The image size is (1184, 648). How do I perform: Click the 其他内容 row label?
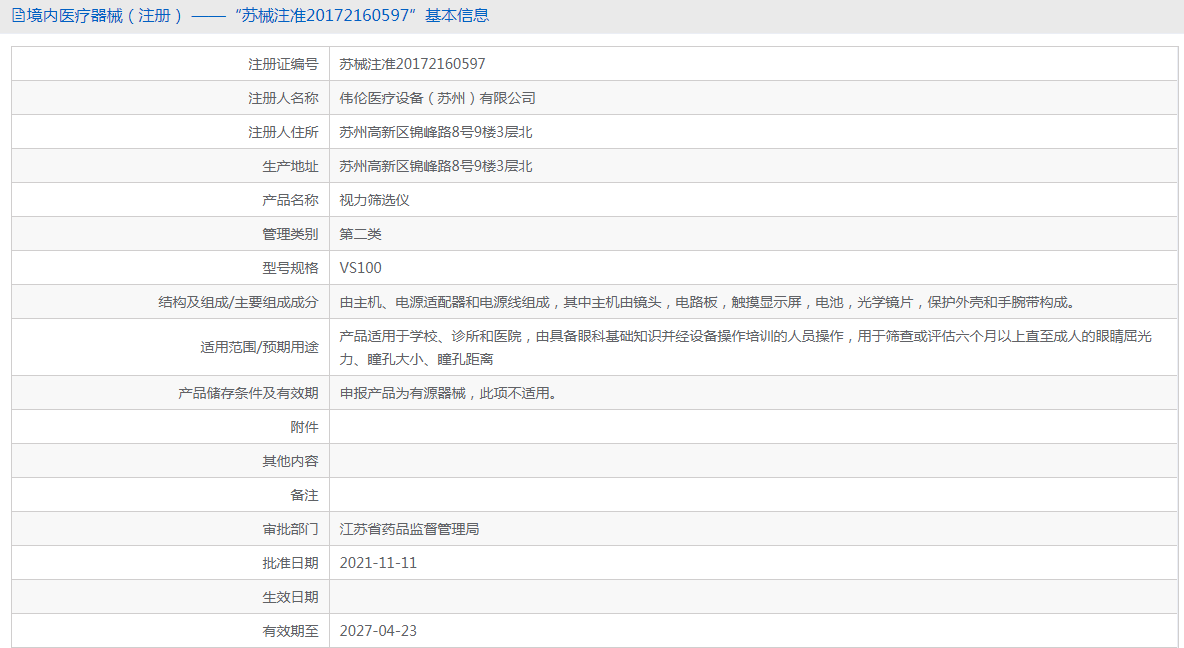pos(290,460)
